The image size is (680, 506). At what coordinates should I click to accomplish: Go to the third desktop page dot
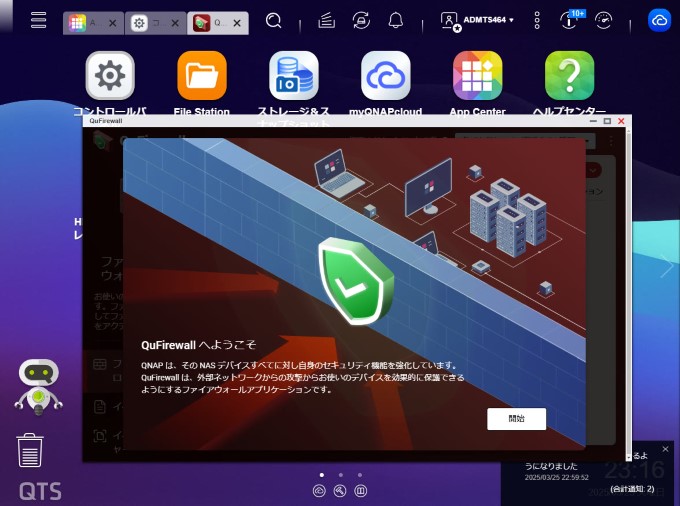360,475
